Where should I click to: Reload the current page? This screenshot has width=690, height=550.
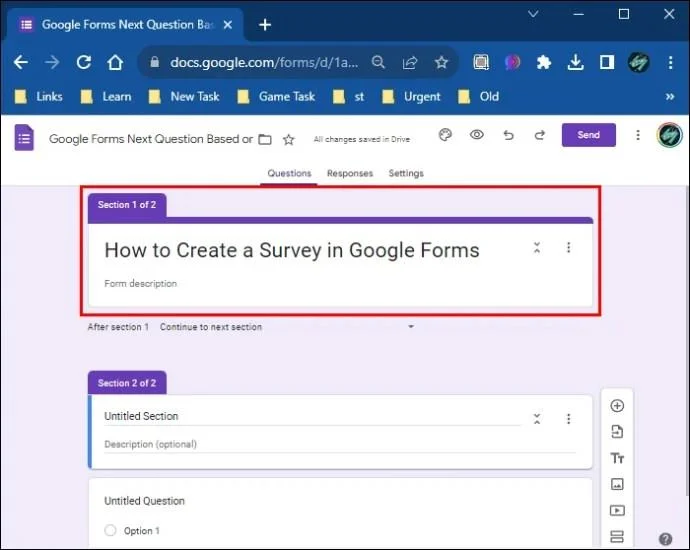pyautogui.click(x=84, y=62)
